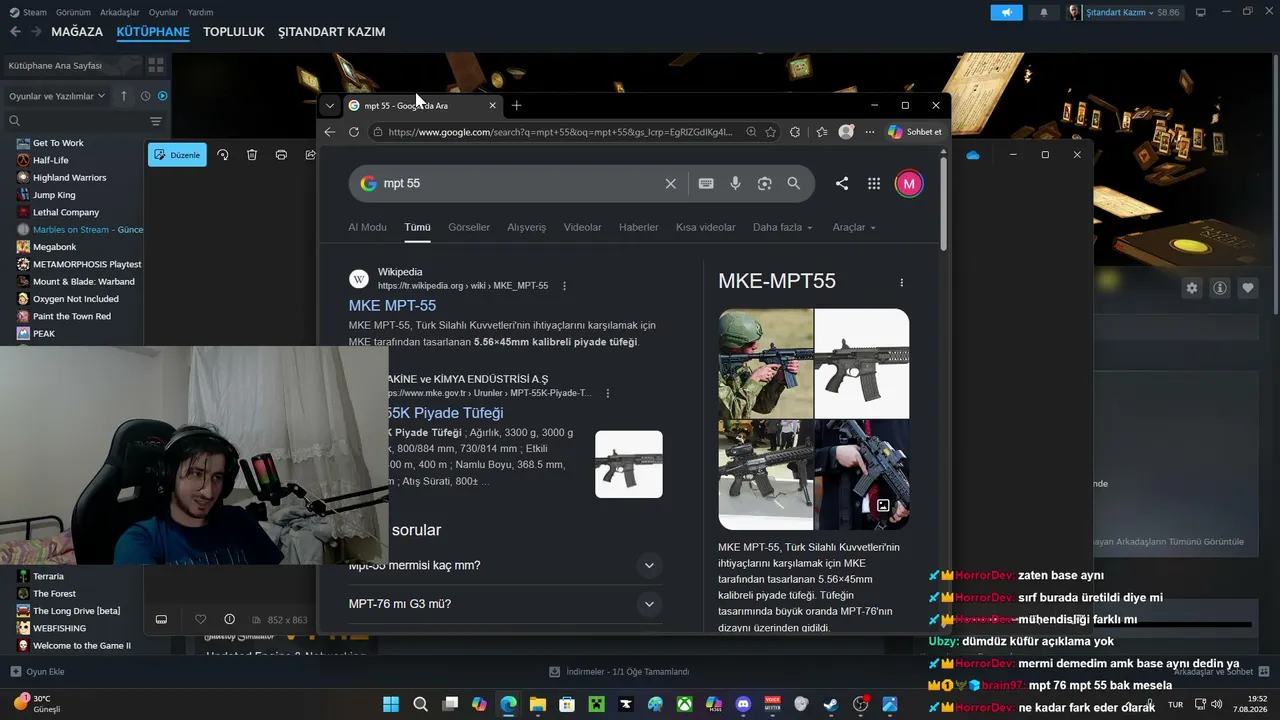
Task: Expand Daha fazla search options
Action: 783,227
